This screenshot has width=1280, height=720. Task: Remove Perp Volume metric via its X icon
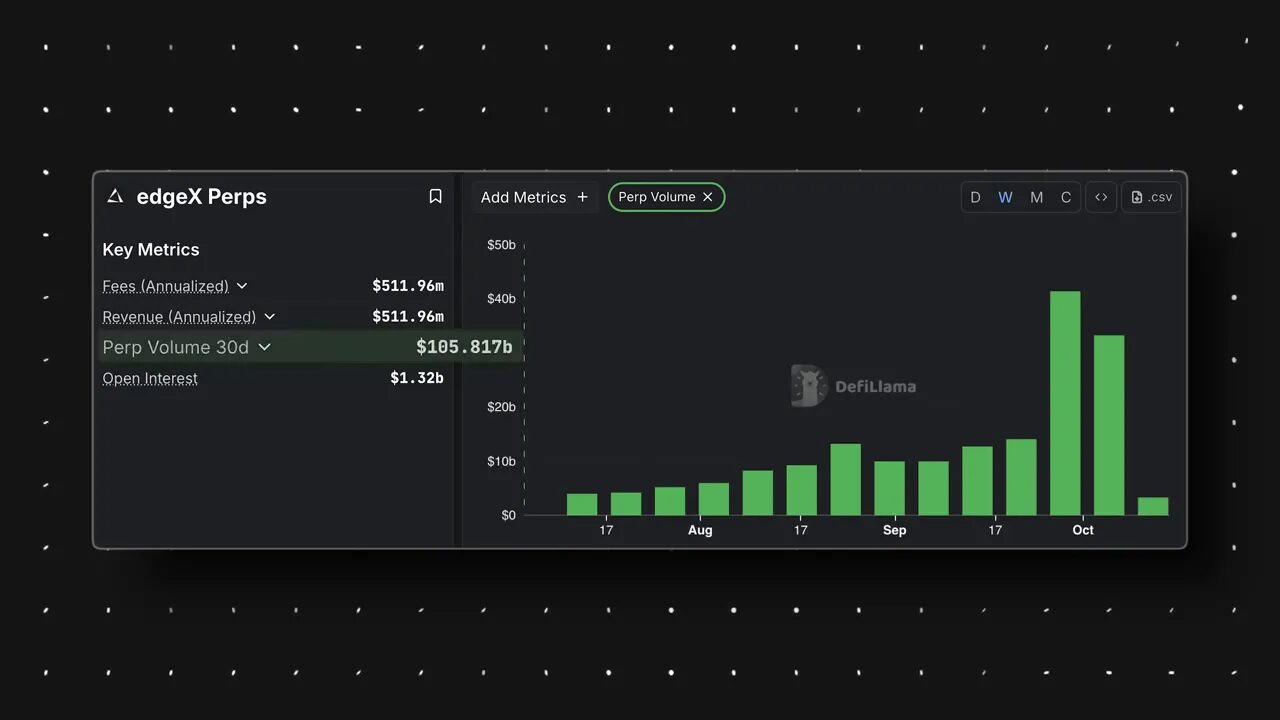[707, 197]
